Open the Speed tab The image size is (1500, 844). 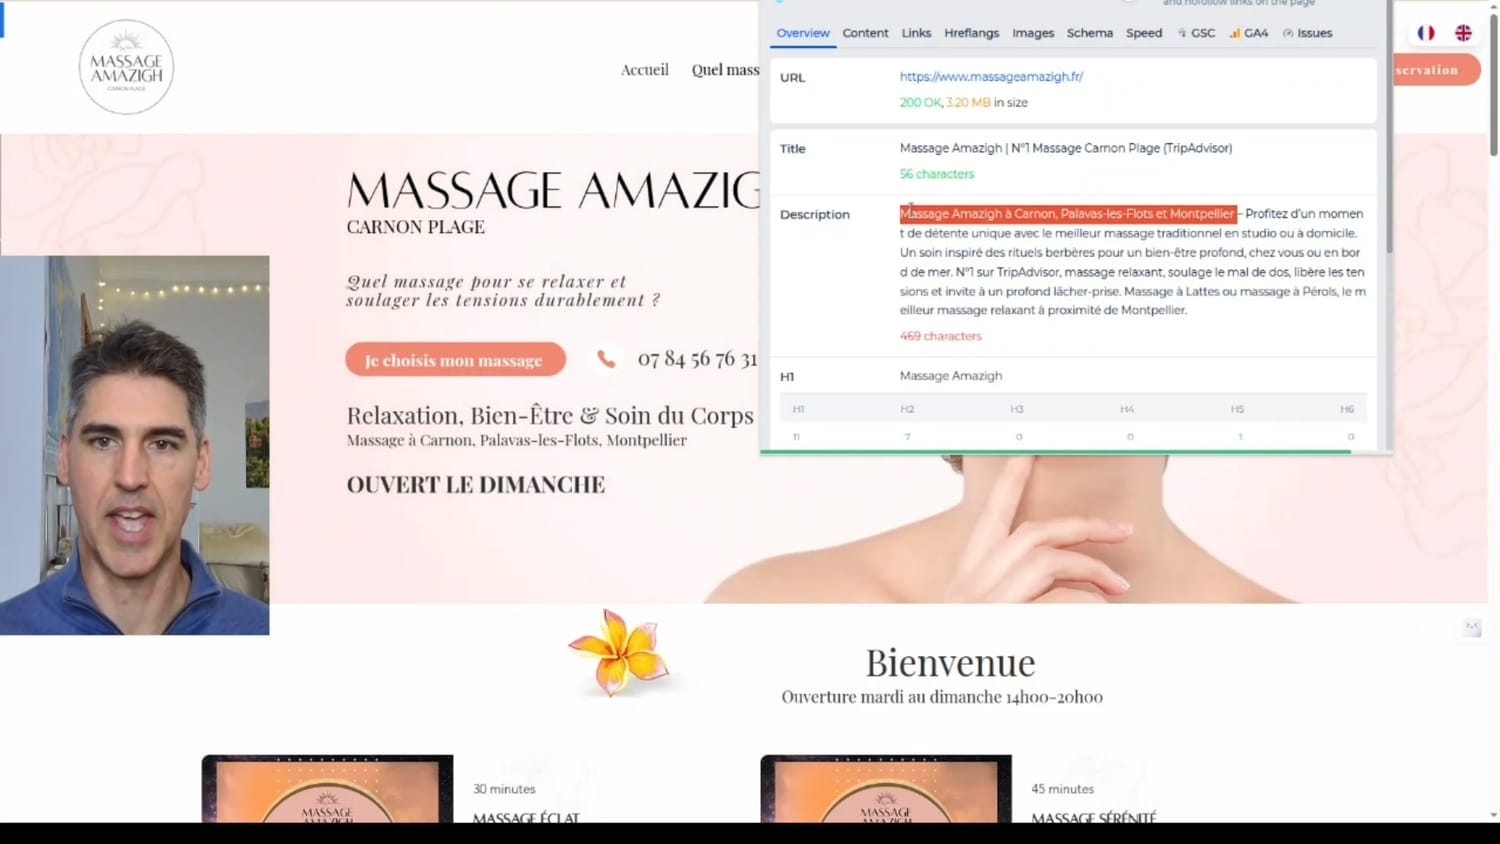pyautogui.click(x=1144, y=33)
